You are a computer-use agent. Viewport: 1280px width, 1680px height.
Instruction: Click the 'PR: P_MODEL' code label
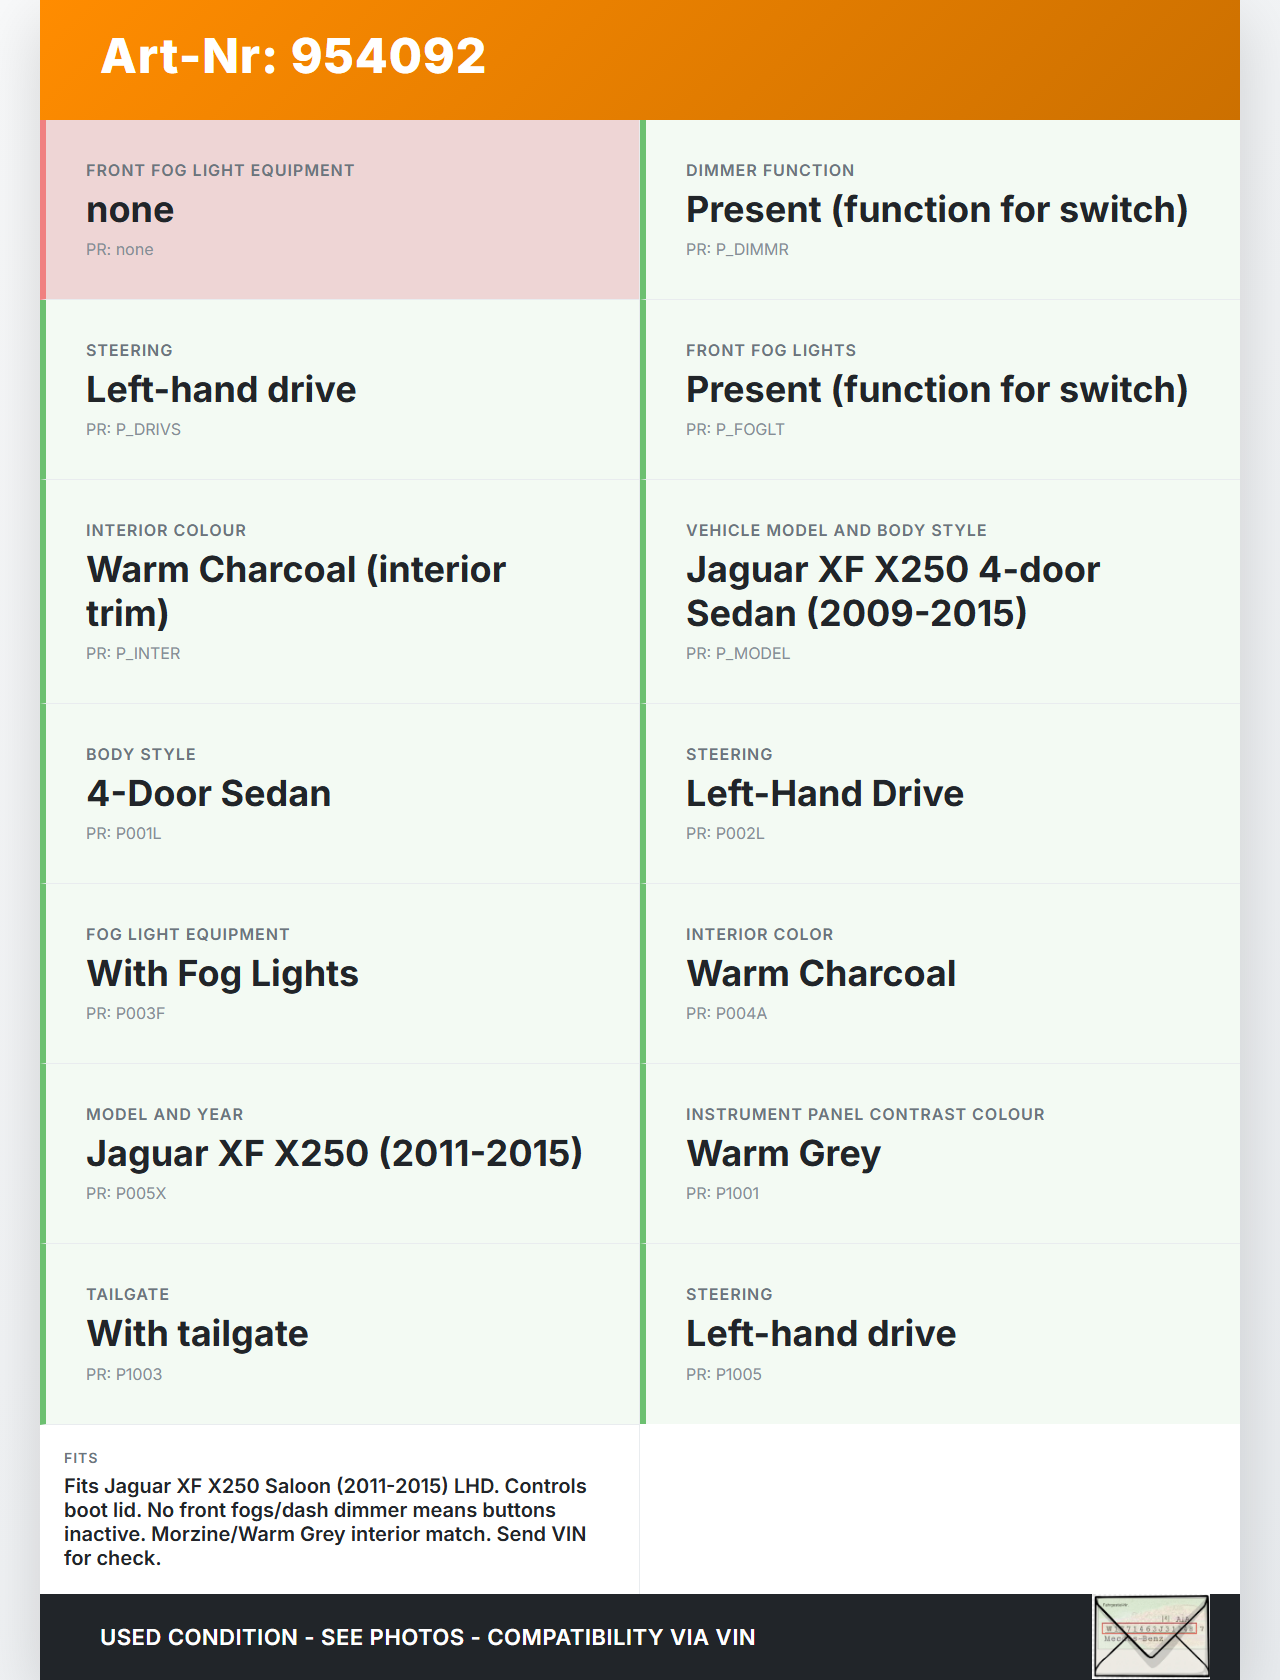click(738, 653)
